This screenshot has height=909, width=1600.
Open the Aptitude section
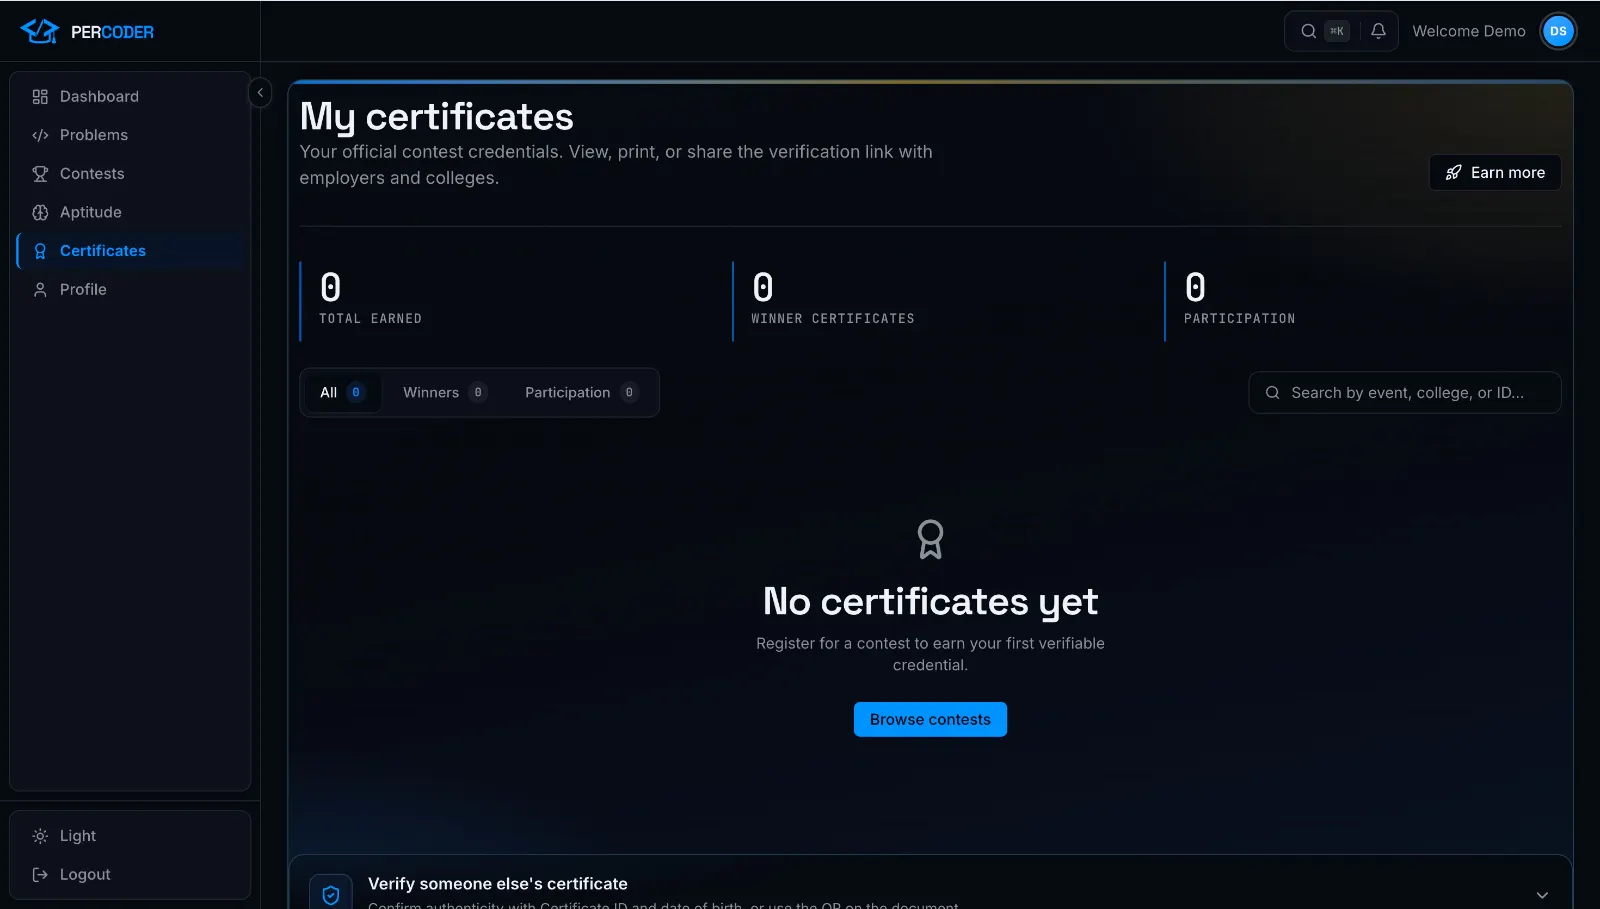click(x=130, y=212)
